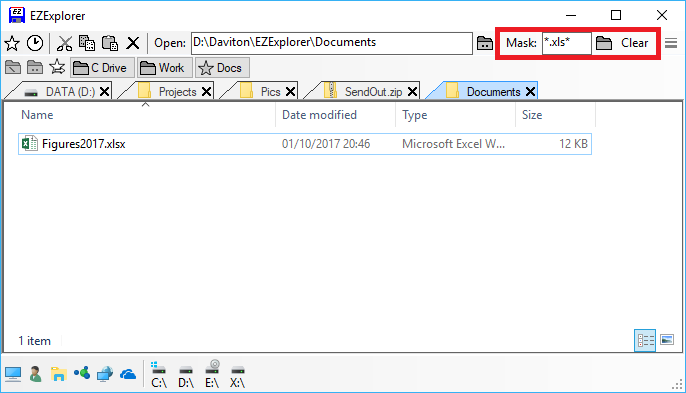Click the favorites star icon in top toolbar

coord(12,43)
